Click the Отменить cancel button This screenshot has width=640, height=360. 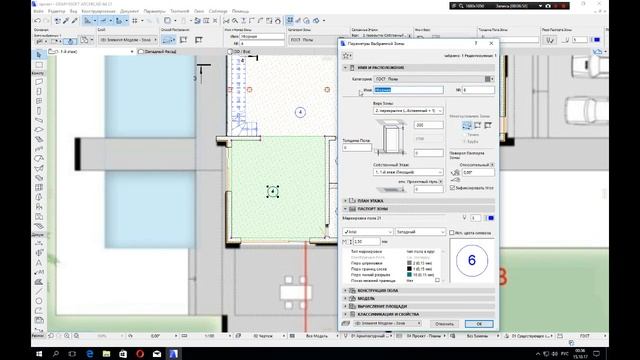[x=444, y=324]
